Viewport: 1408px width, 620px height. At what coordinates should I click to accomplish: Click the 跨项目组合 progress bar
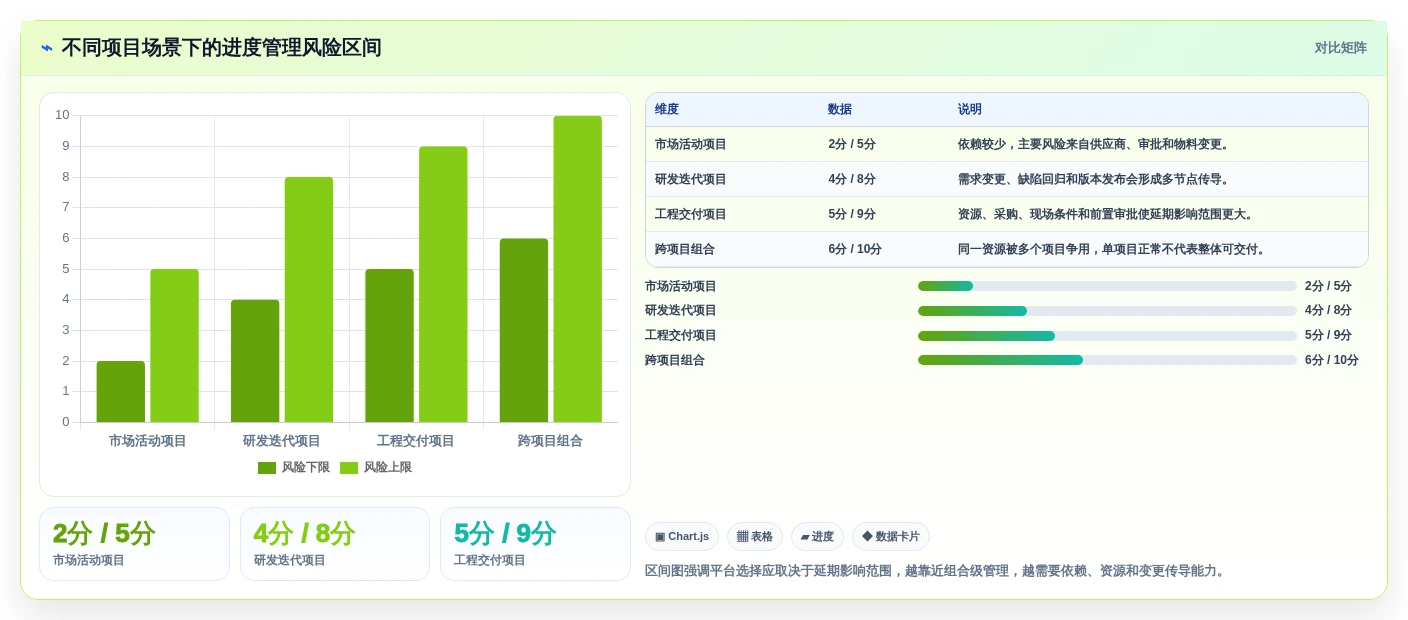pyautogui.click(x=1107, y=360)
